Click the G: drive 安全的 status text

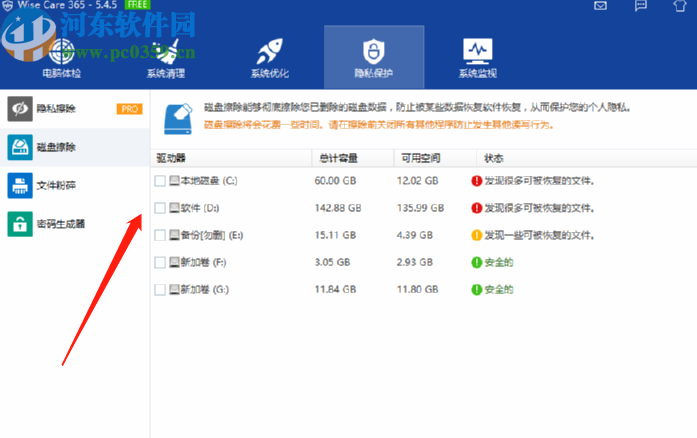click(499, 289)
